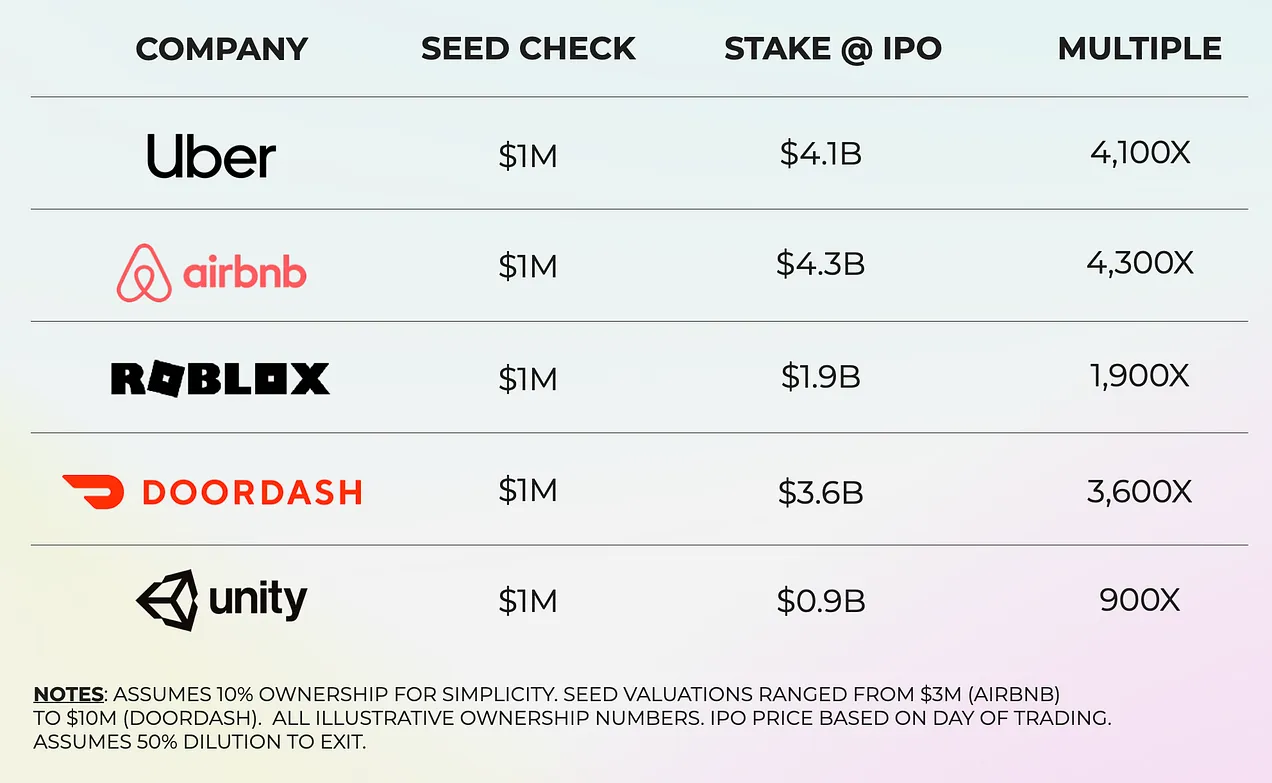Viewport: 1272px width, 783px height.
Task: Click the underlined NOTES label
Action: (x=69, y=694)
